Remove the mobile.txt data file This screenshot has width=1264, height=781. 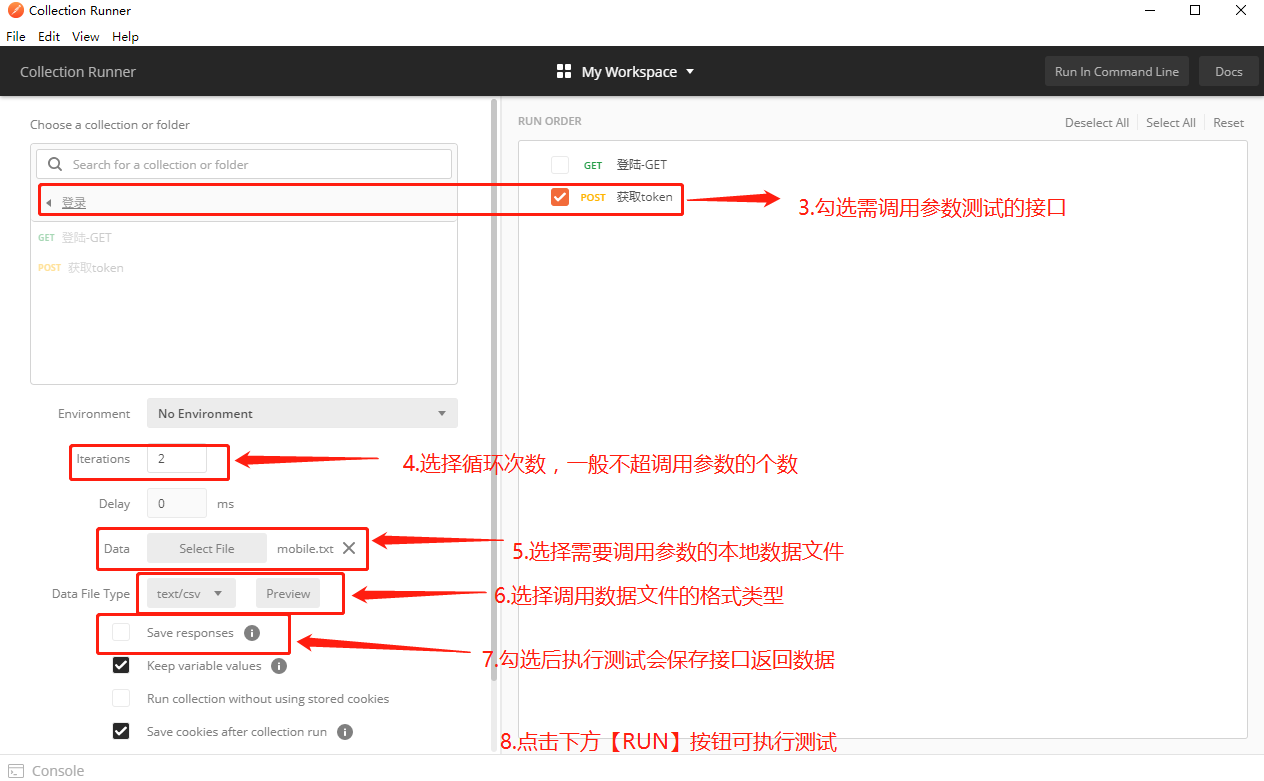pos(349,548)
